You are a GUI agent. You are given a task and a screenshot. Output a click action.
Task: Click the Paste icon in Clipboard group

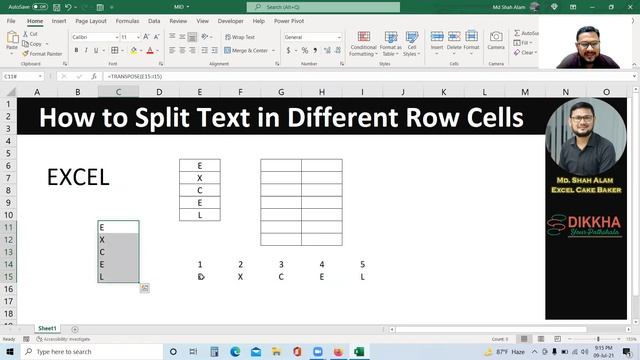[12, 38]
